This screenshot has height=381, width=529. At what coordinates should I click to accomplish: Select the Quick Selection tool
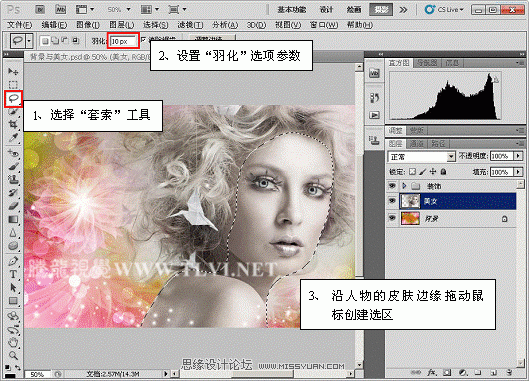13,112
